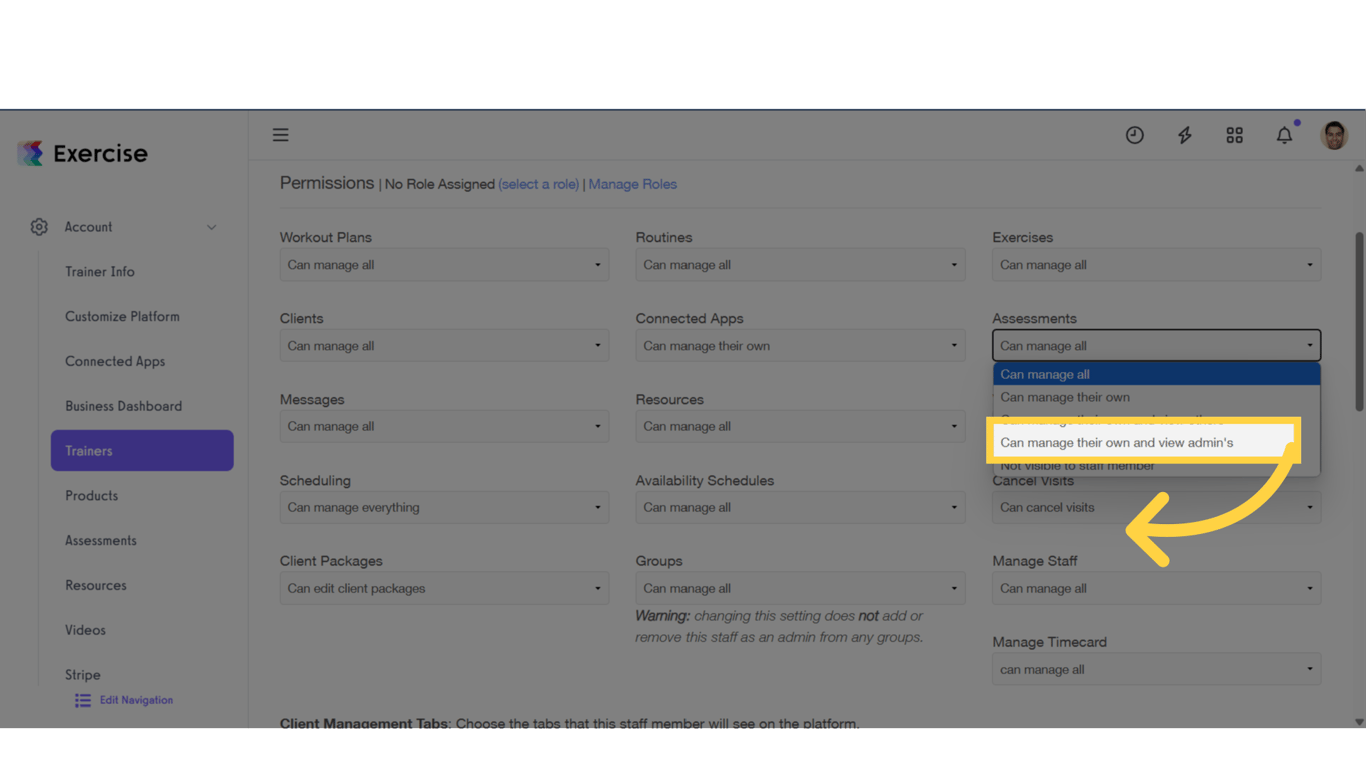Switch to the Assessments sidebar section
This screenshot has width=1366, height=768.
pyautogui.click(x=100, y=540)
